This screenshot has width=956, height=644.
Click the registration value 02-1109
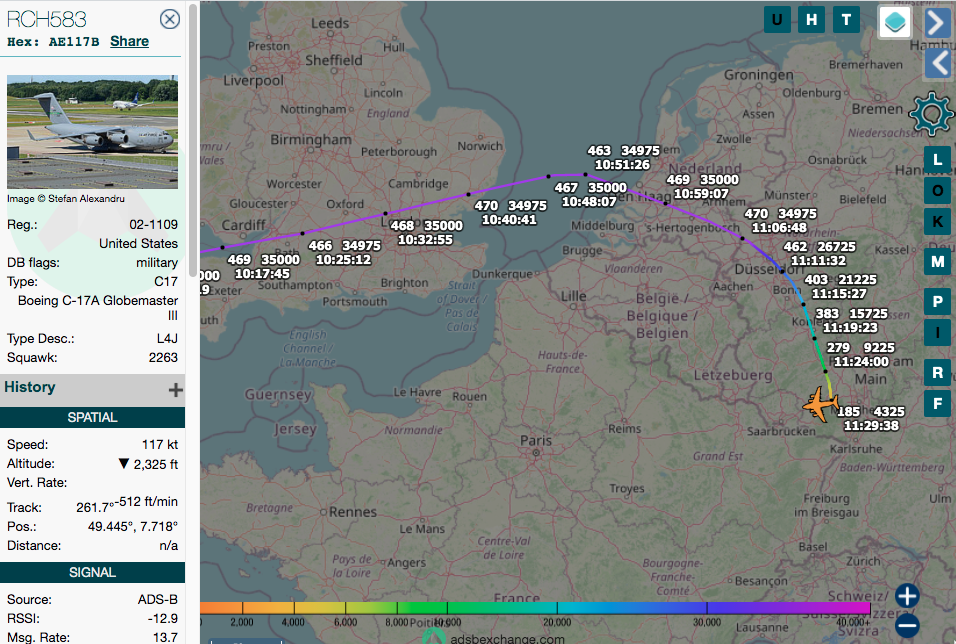(154, 224)
